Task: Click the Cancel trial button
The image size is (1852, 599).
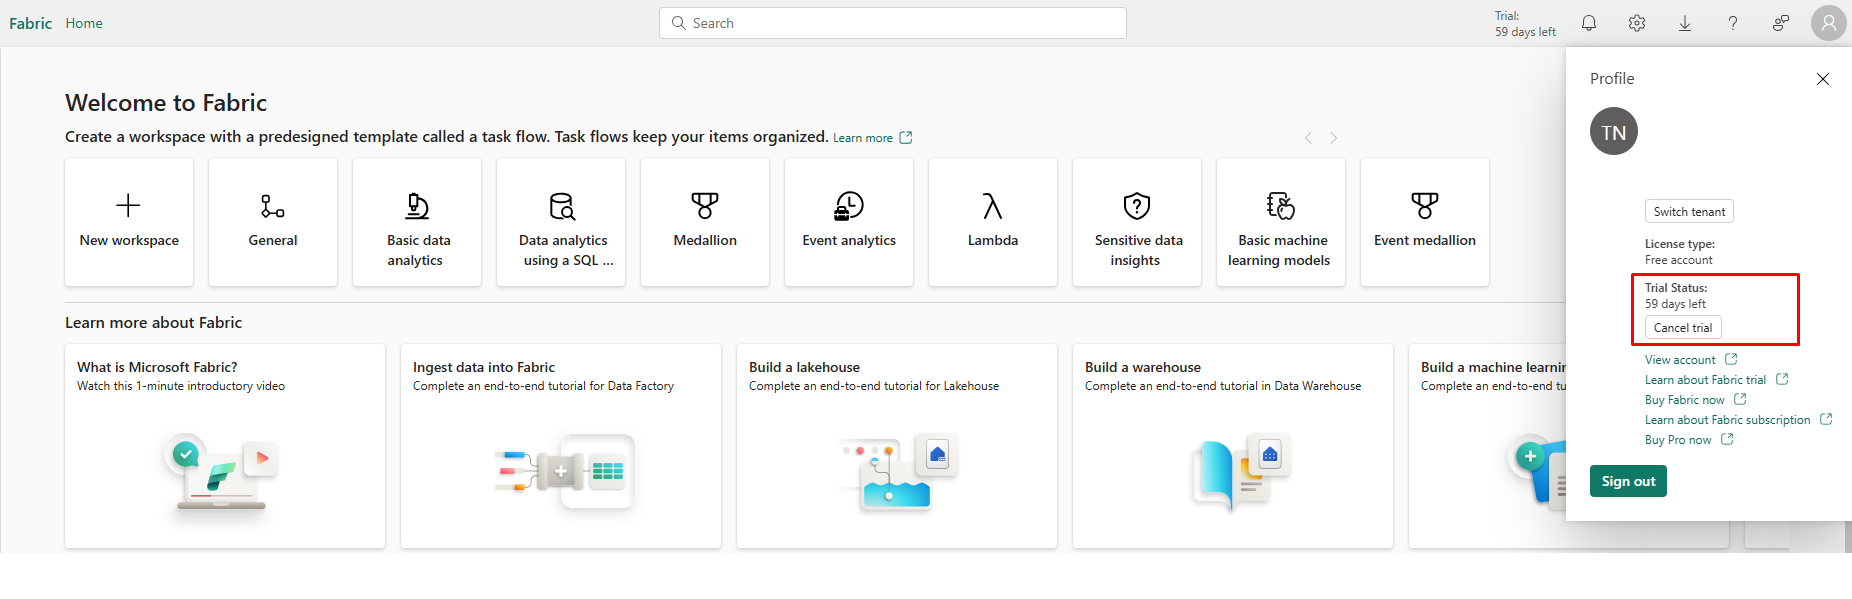Action: point(1683,327)
